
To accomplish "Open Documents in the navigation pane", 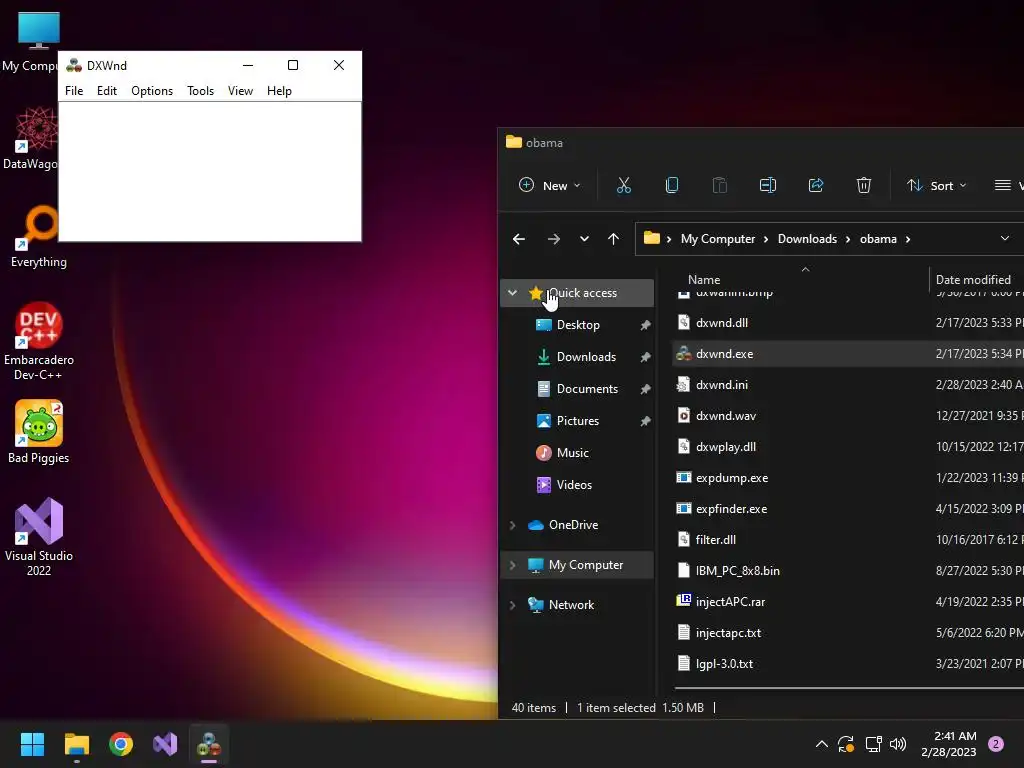I will coord(586,389).
